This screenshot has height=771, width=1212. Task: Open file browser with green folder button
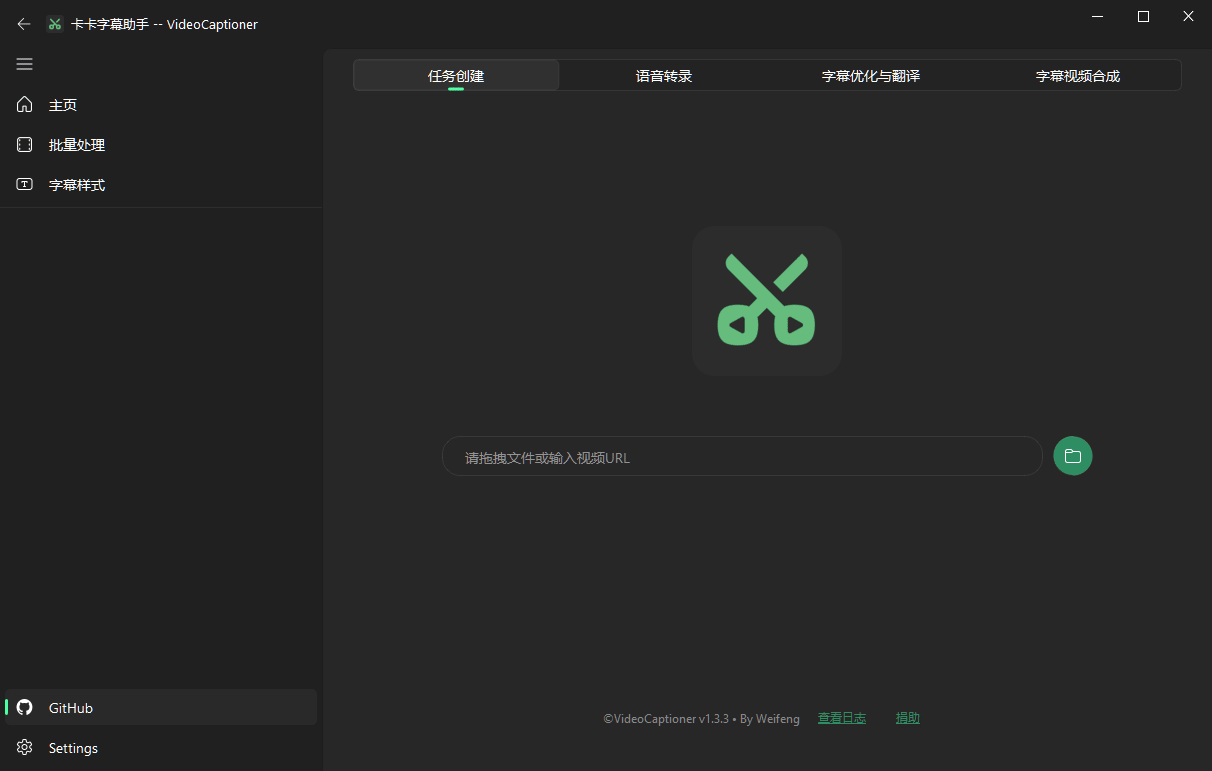[1073, 456]
